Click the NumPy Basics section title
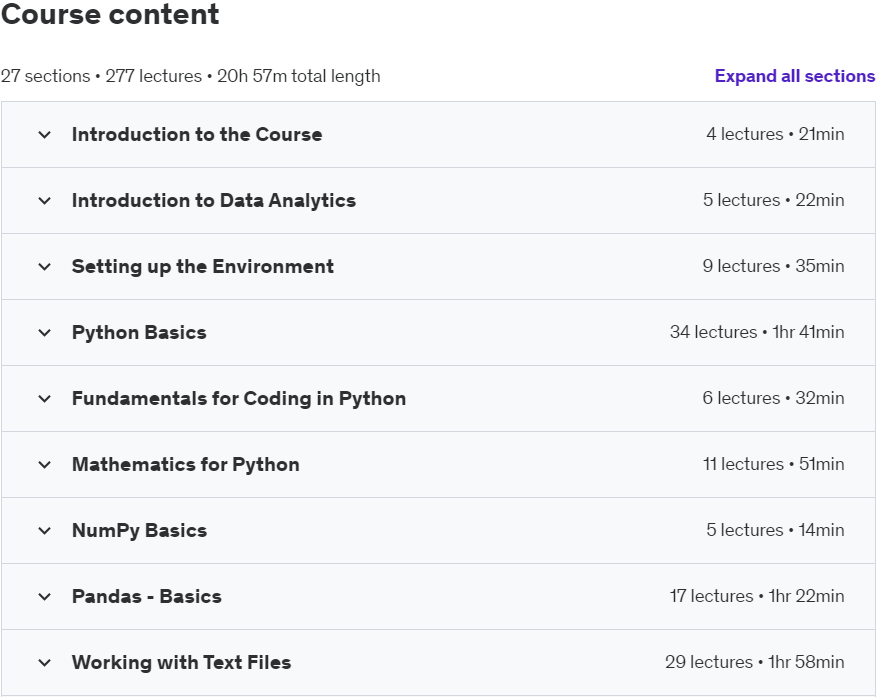Viewport: 877px width, 697px height. coord(139,531)
